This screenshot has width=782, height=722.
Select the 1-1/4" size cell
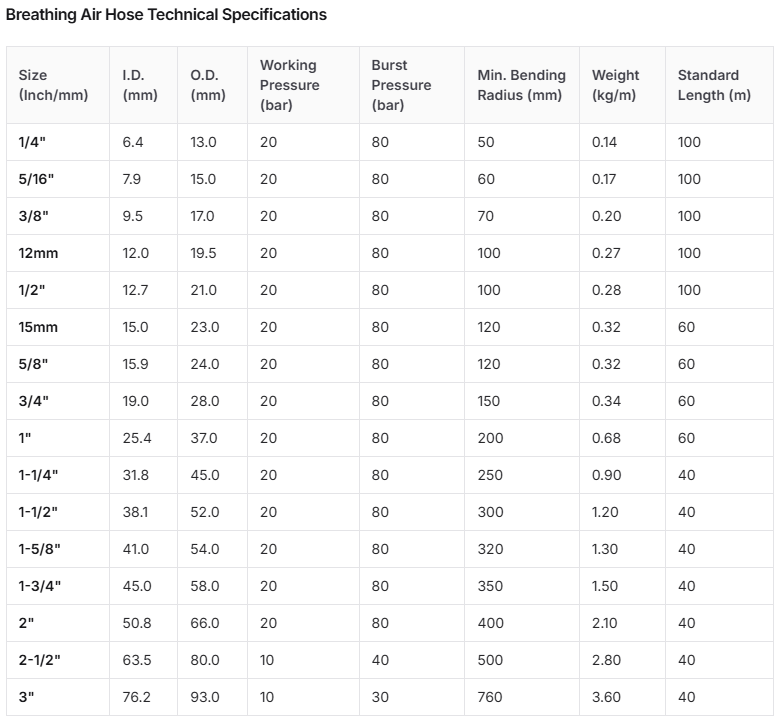(x=58, y=475)
